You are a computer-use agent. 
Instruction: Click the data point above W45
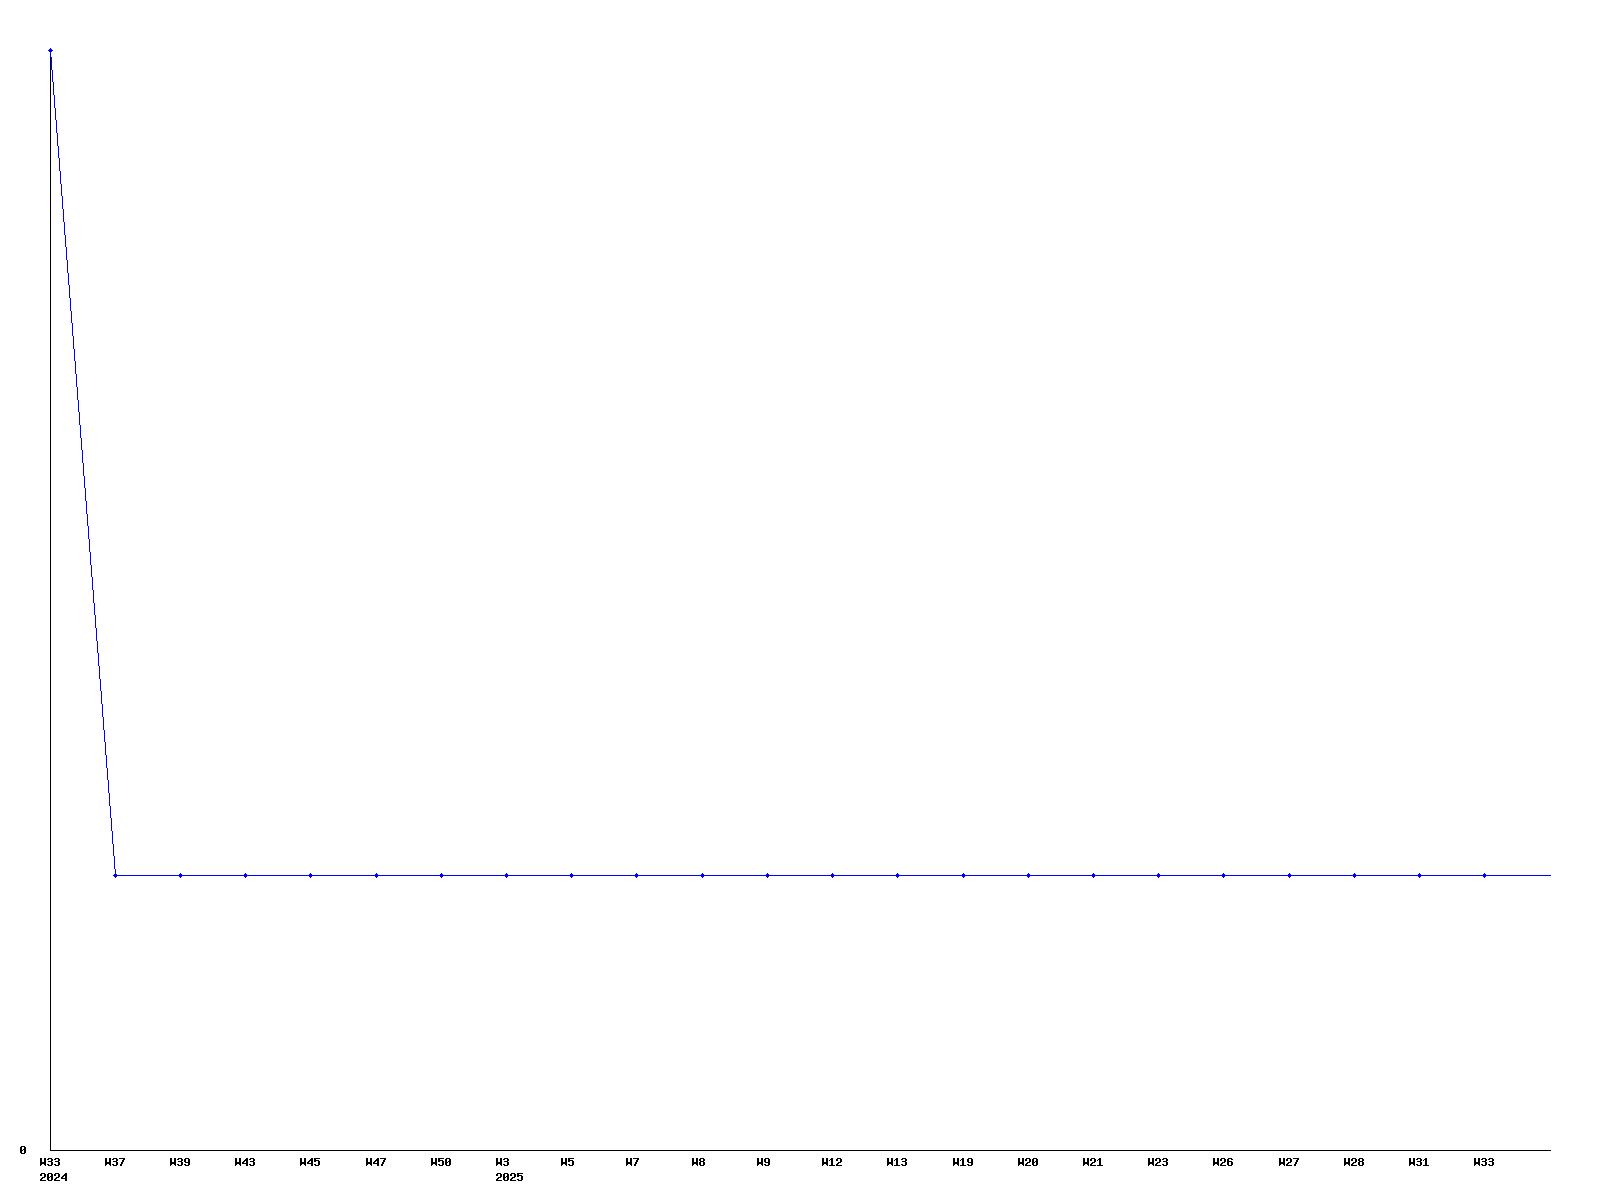pyautogui.click(x=310, y=875)
